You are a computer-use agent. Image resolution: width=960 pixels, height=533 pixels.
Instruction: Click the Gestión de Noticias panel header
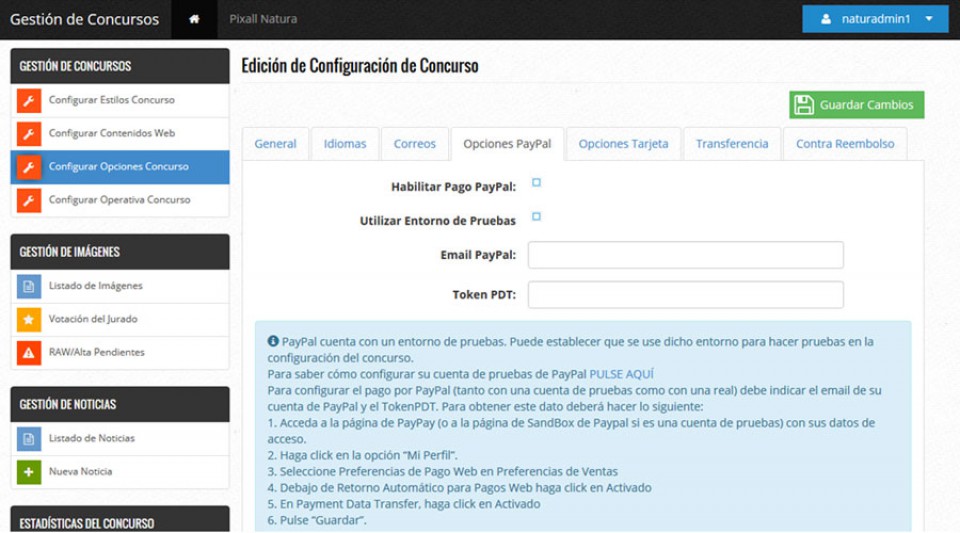120,404
